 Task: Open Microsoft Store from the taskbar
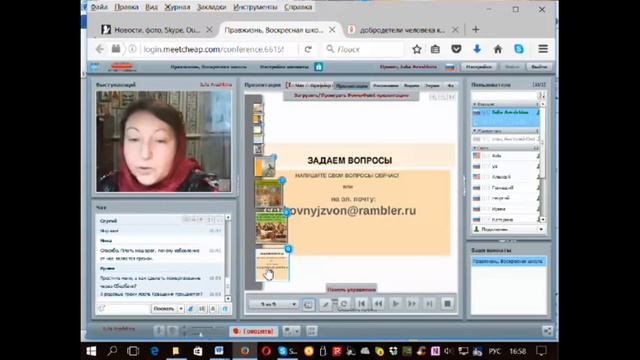[x=198, y=351]
